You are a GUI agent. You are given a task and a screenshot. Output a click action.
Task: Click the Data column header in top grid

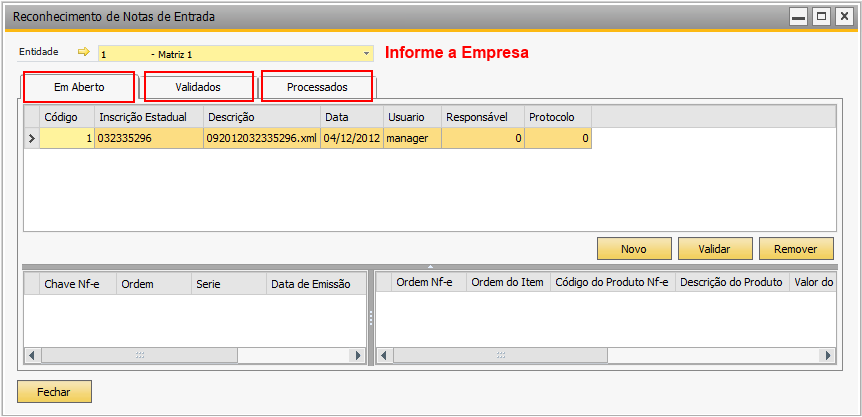pos(352,117)
